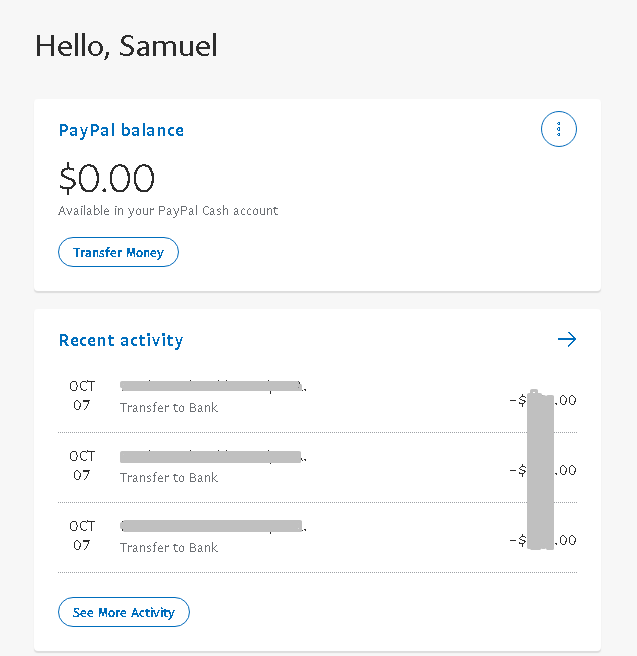This screenshot has width=637, height=656.
Task: Open the first Transfer to Bank transaction
Action: tap(169, 408)
